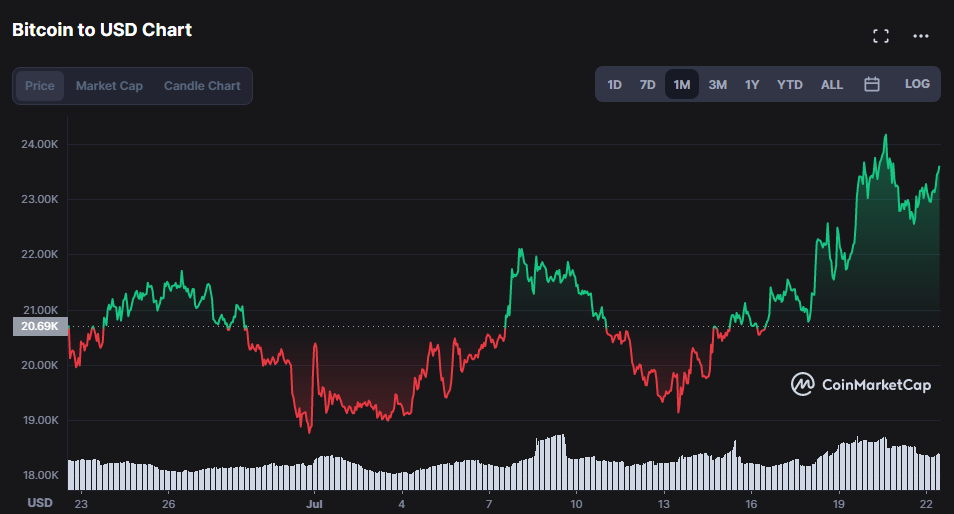The height and width of the screenshot is (514, 954).
Task: Set the chart range to 3M
Action: click(x=717, y=85)
